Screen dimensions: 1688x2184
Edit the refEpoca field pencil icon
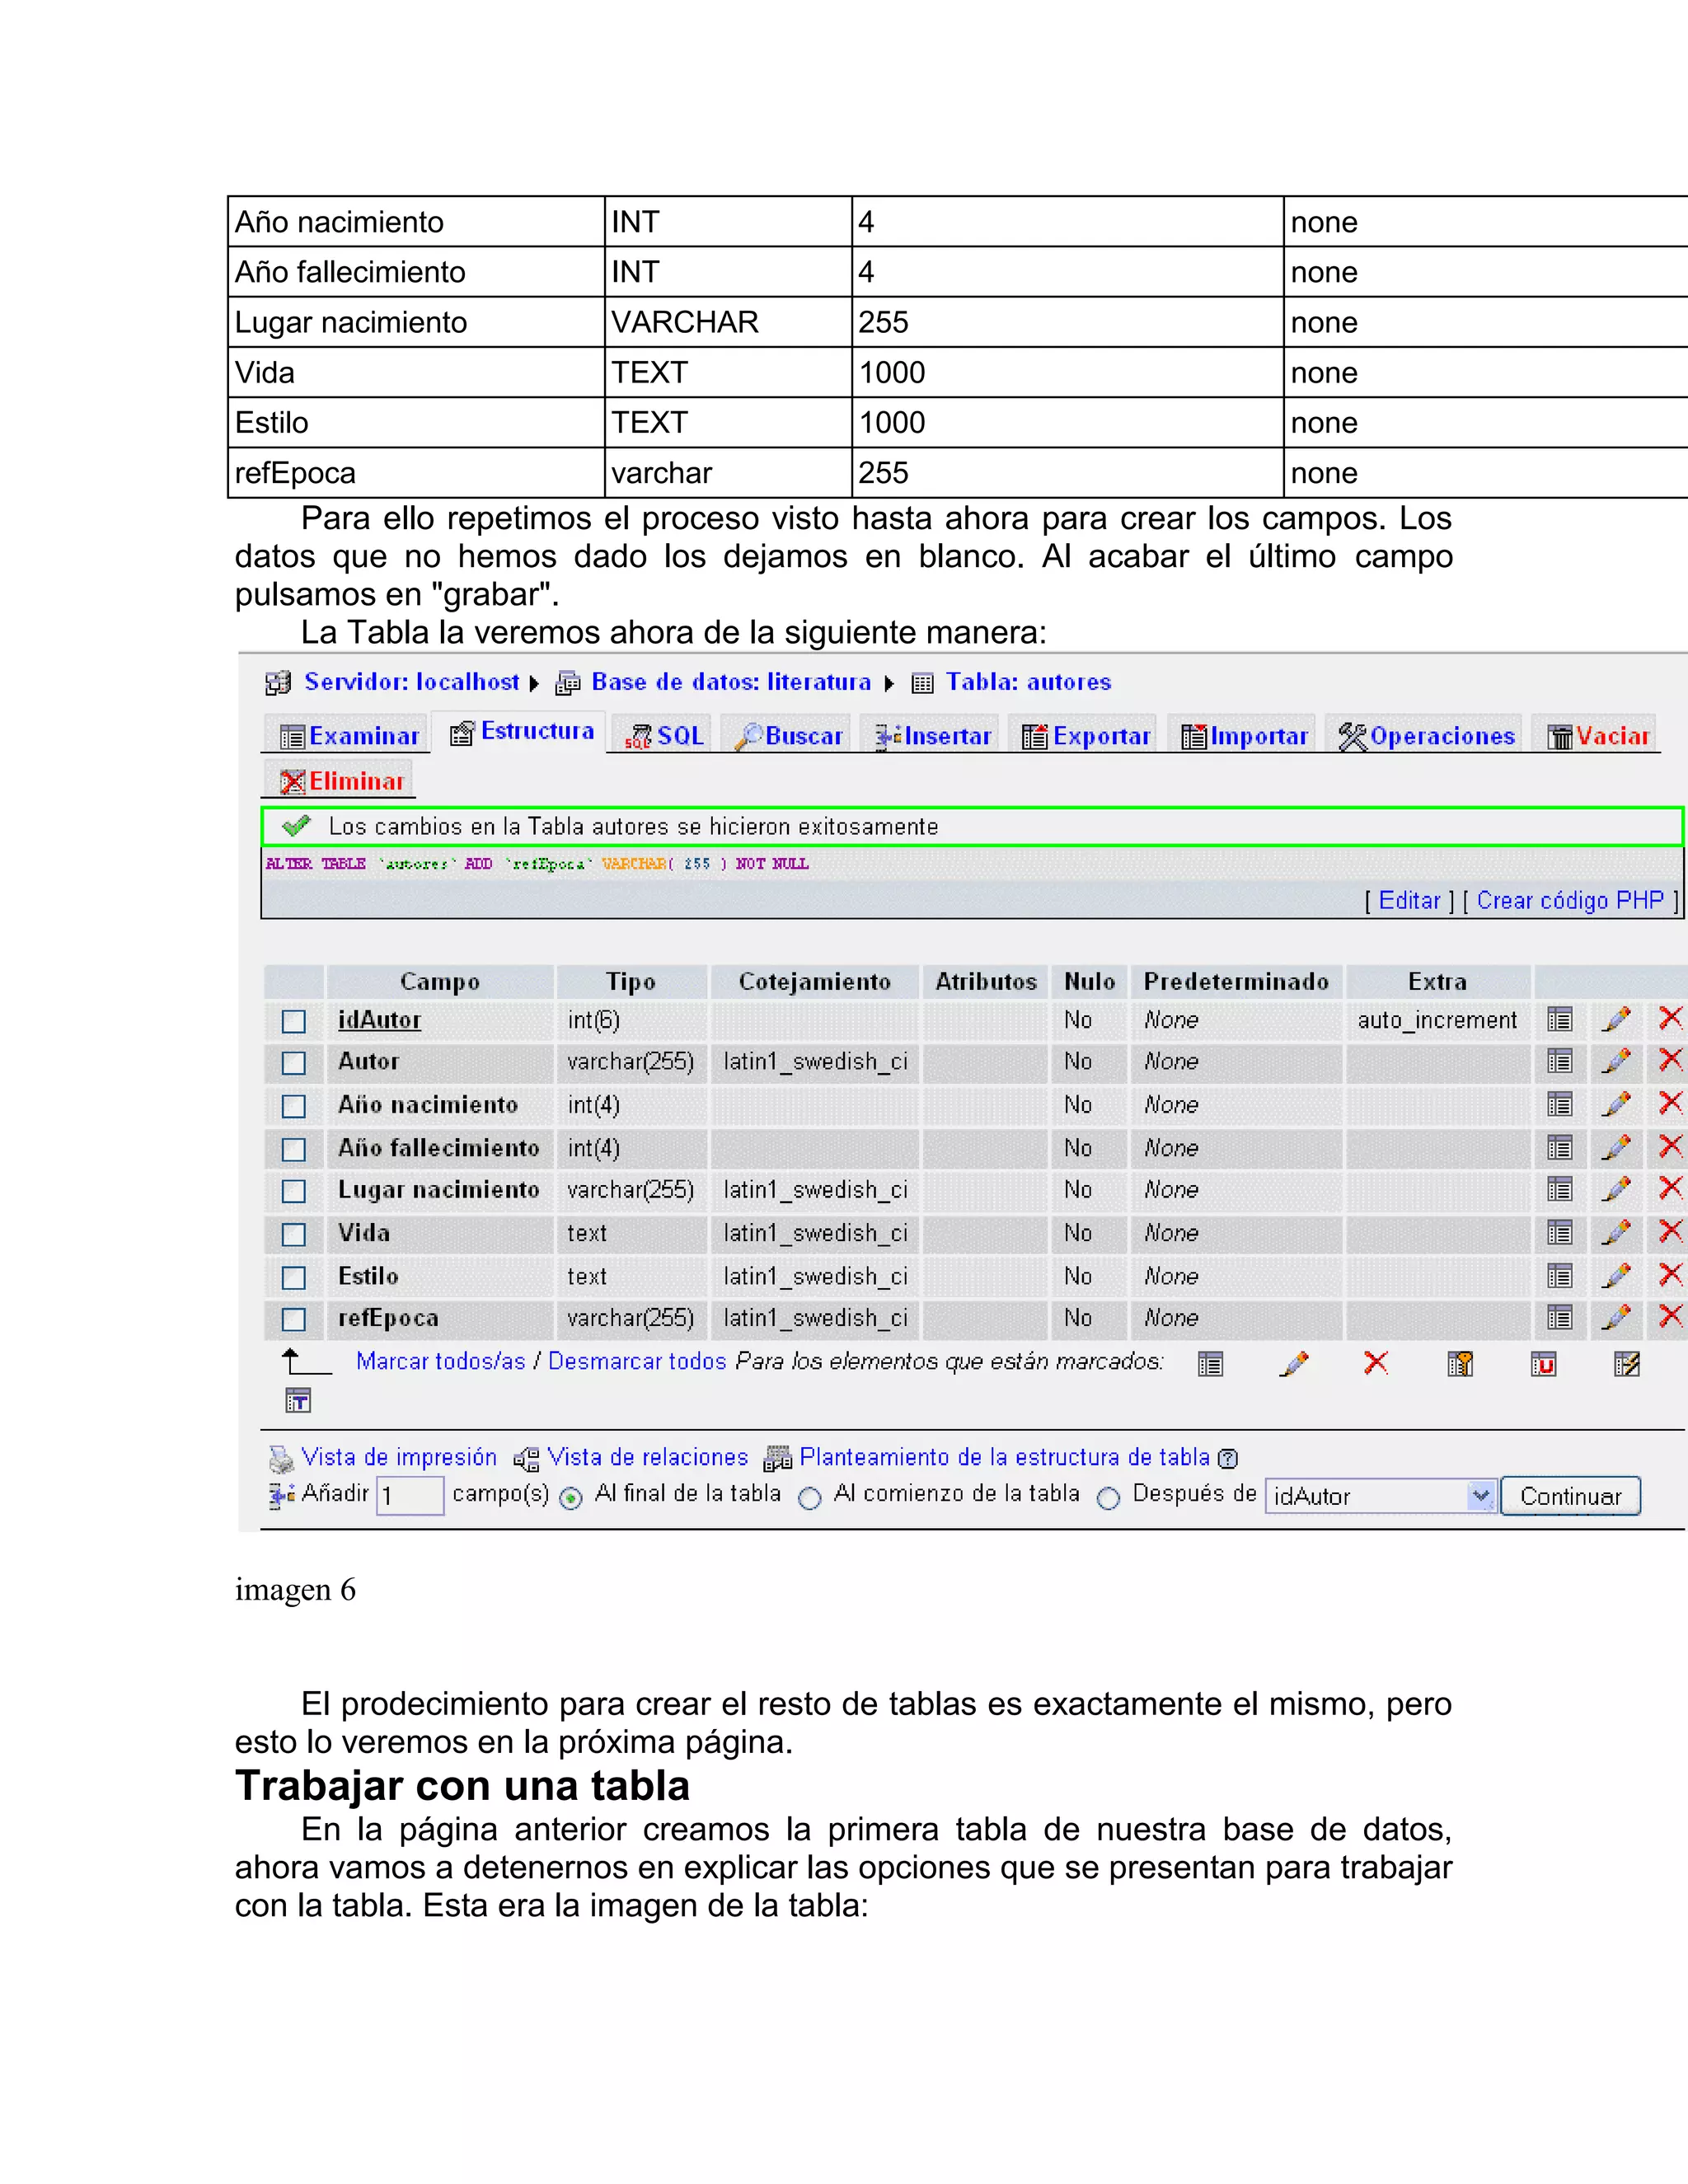pos(1616,1317)
